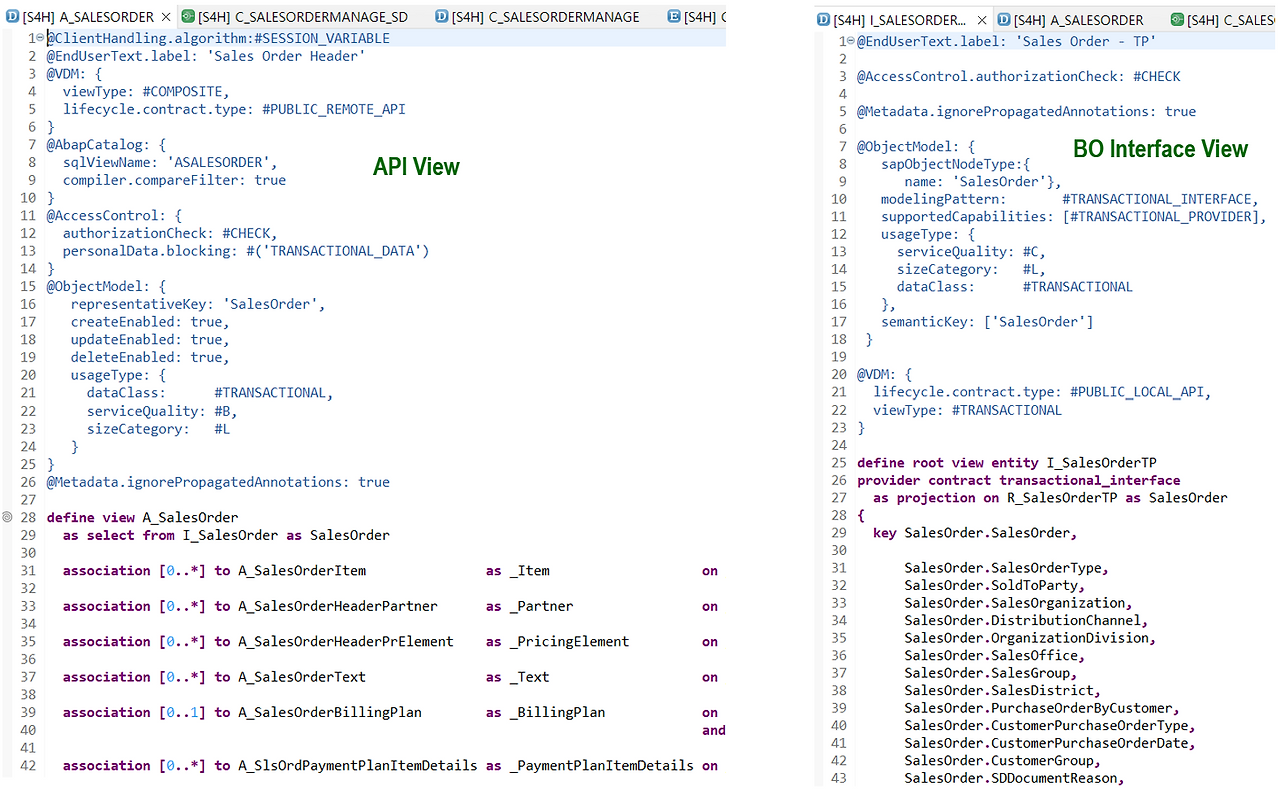The height and width of the screenshot is (794, 1280).
Task: Click the green object icon on C_SALESORDERMANAGE_SD tab
Action: pyautogui.click(x=187, y=16)
